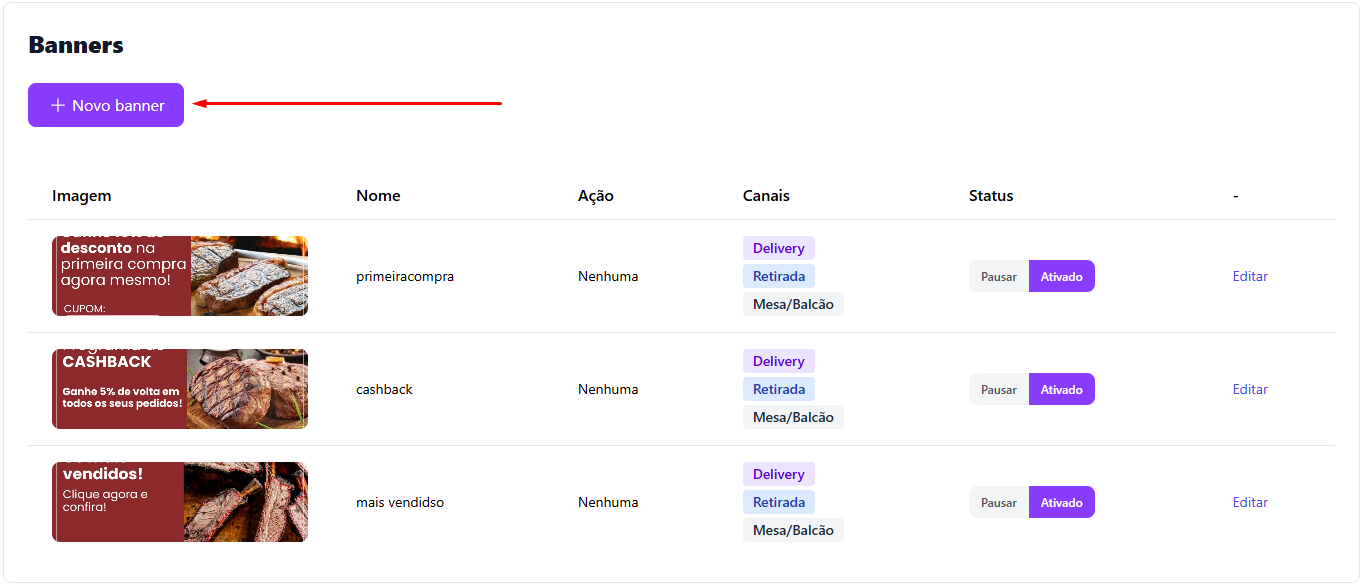Edit the cashback banner
Viewport: 1363px width, 585px height.
pyautogui.click(x=1250, y=389)
